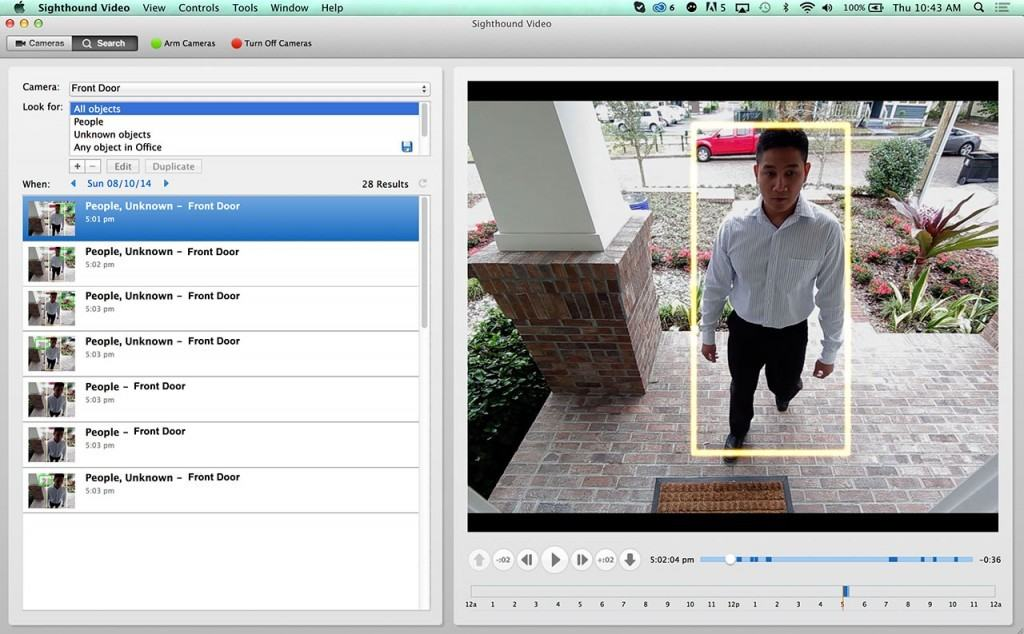Switch to the Cameras view
Viewport: 1024px width, 634px height.
coord(39,43)
